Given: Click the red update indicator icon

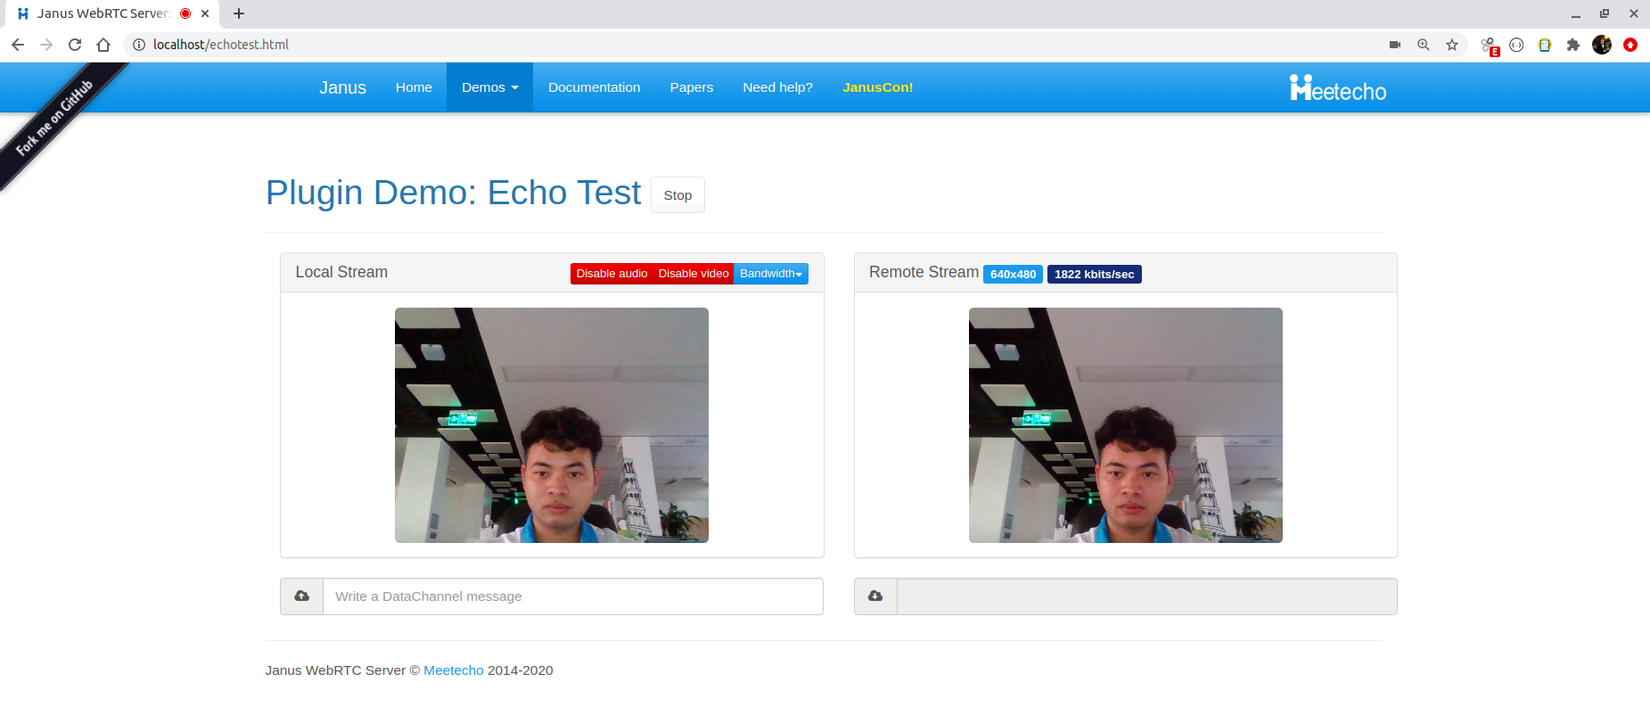Looking at the screenshot, I should (x=1630, y=45).
